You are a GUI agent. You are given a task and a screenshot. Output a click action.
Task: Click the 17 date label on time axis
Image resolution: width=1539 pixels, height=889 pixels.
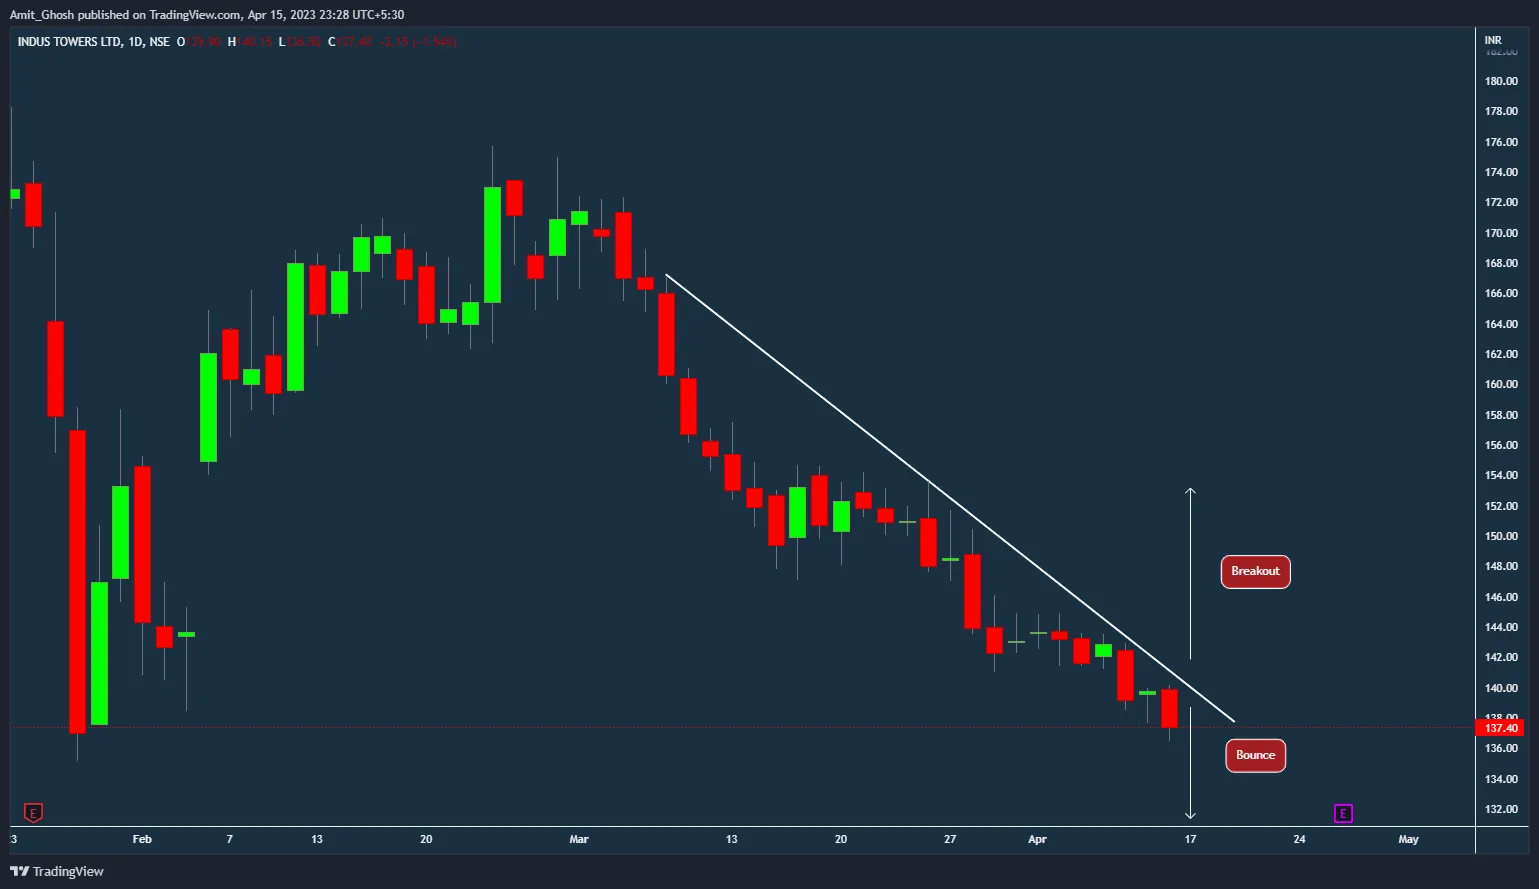coord(1190,839)
